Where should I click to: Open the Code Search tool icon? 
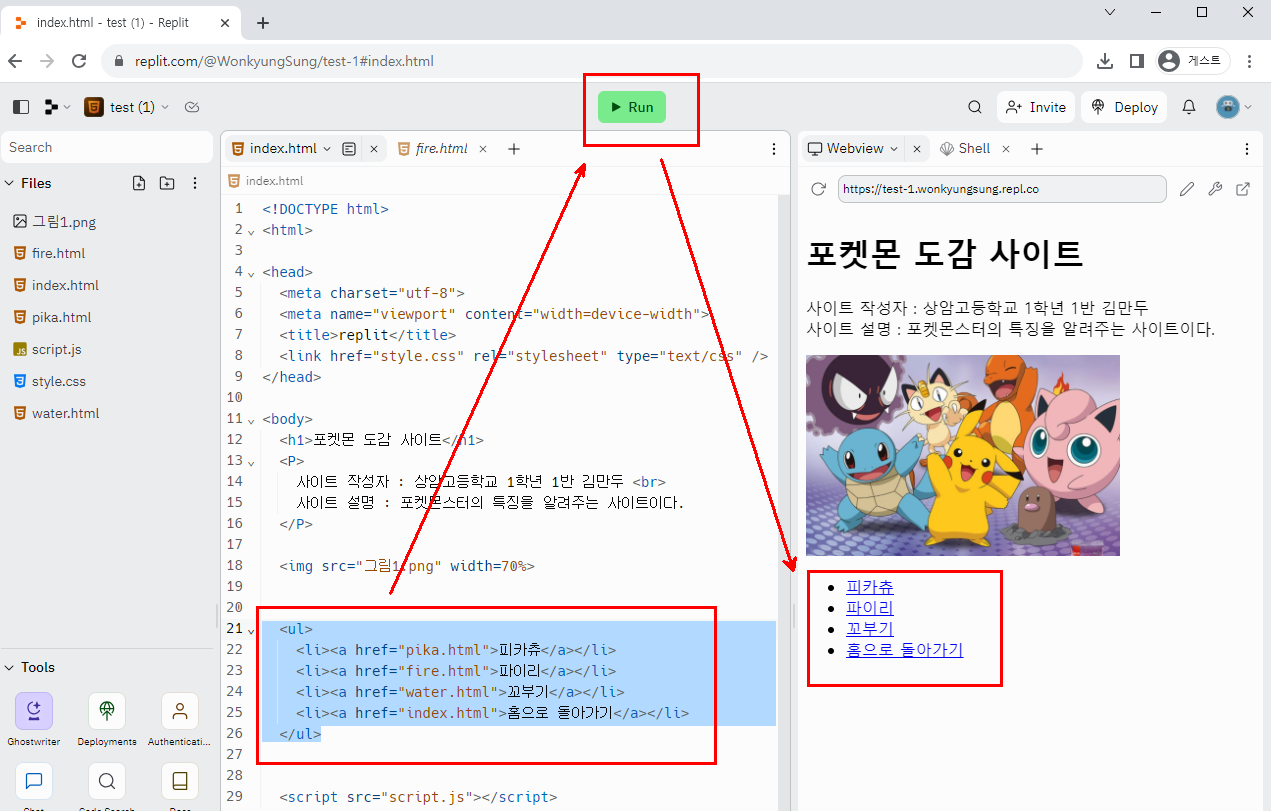(107, 781)
